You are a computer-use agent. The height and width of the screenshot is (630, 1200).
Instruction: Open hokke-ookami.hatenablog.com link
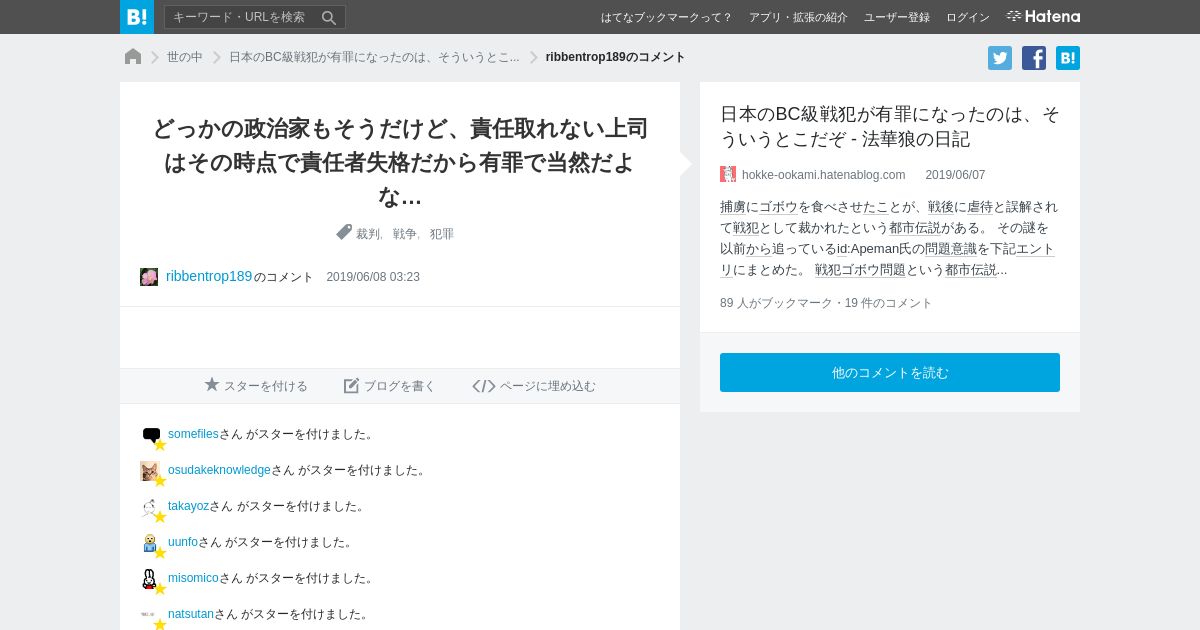(823, 175)
